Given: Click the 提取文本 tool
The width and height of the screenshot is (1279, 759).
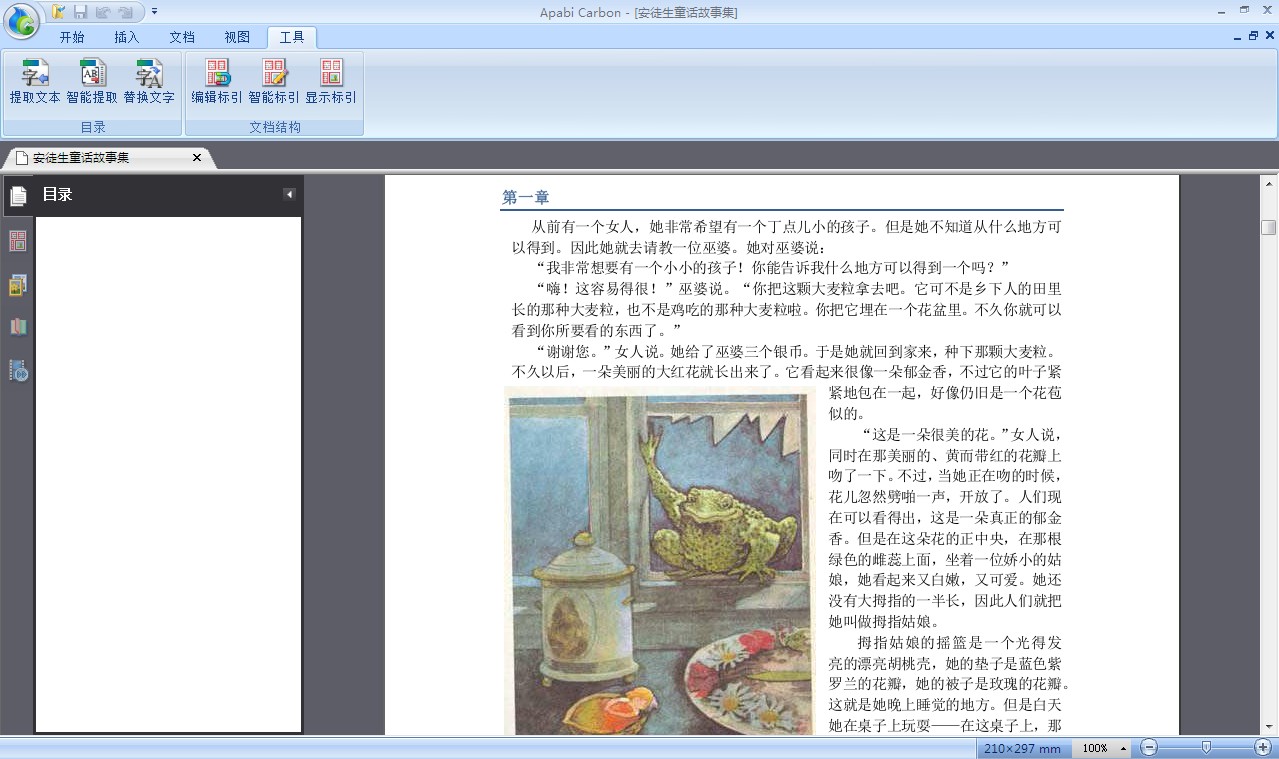Looking at the screenshot, I should click(35, 82).
